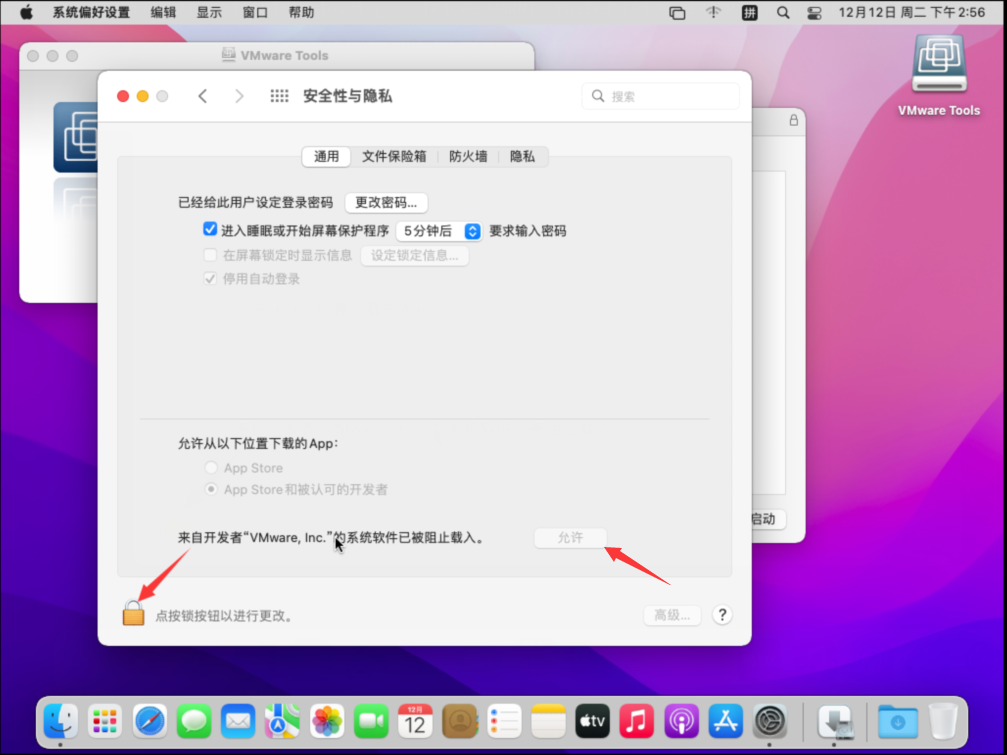The width and height of the screenshot is (1007, 755).
Task: Open Messages from the Dock
Action: [194, 721]
